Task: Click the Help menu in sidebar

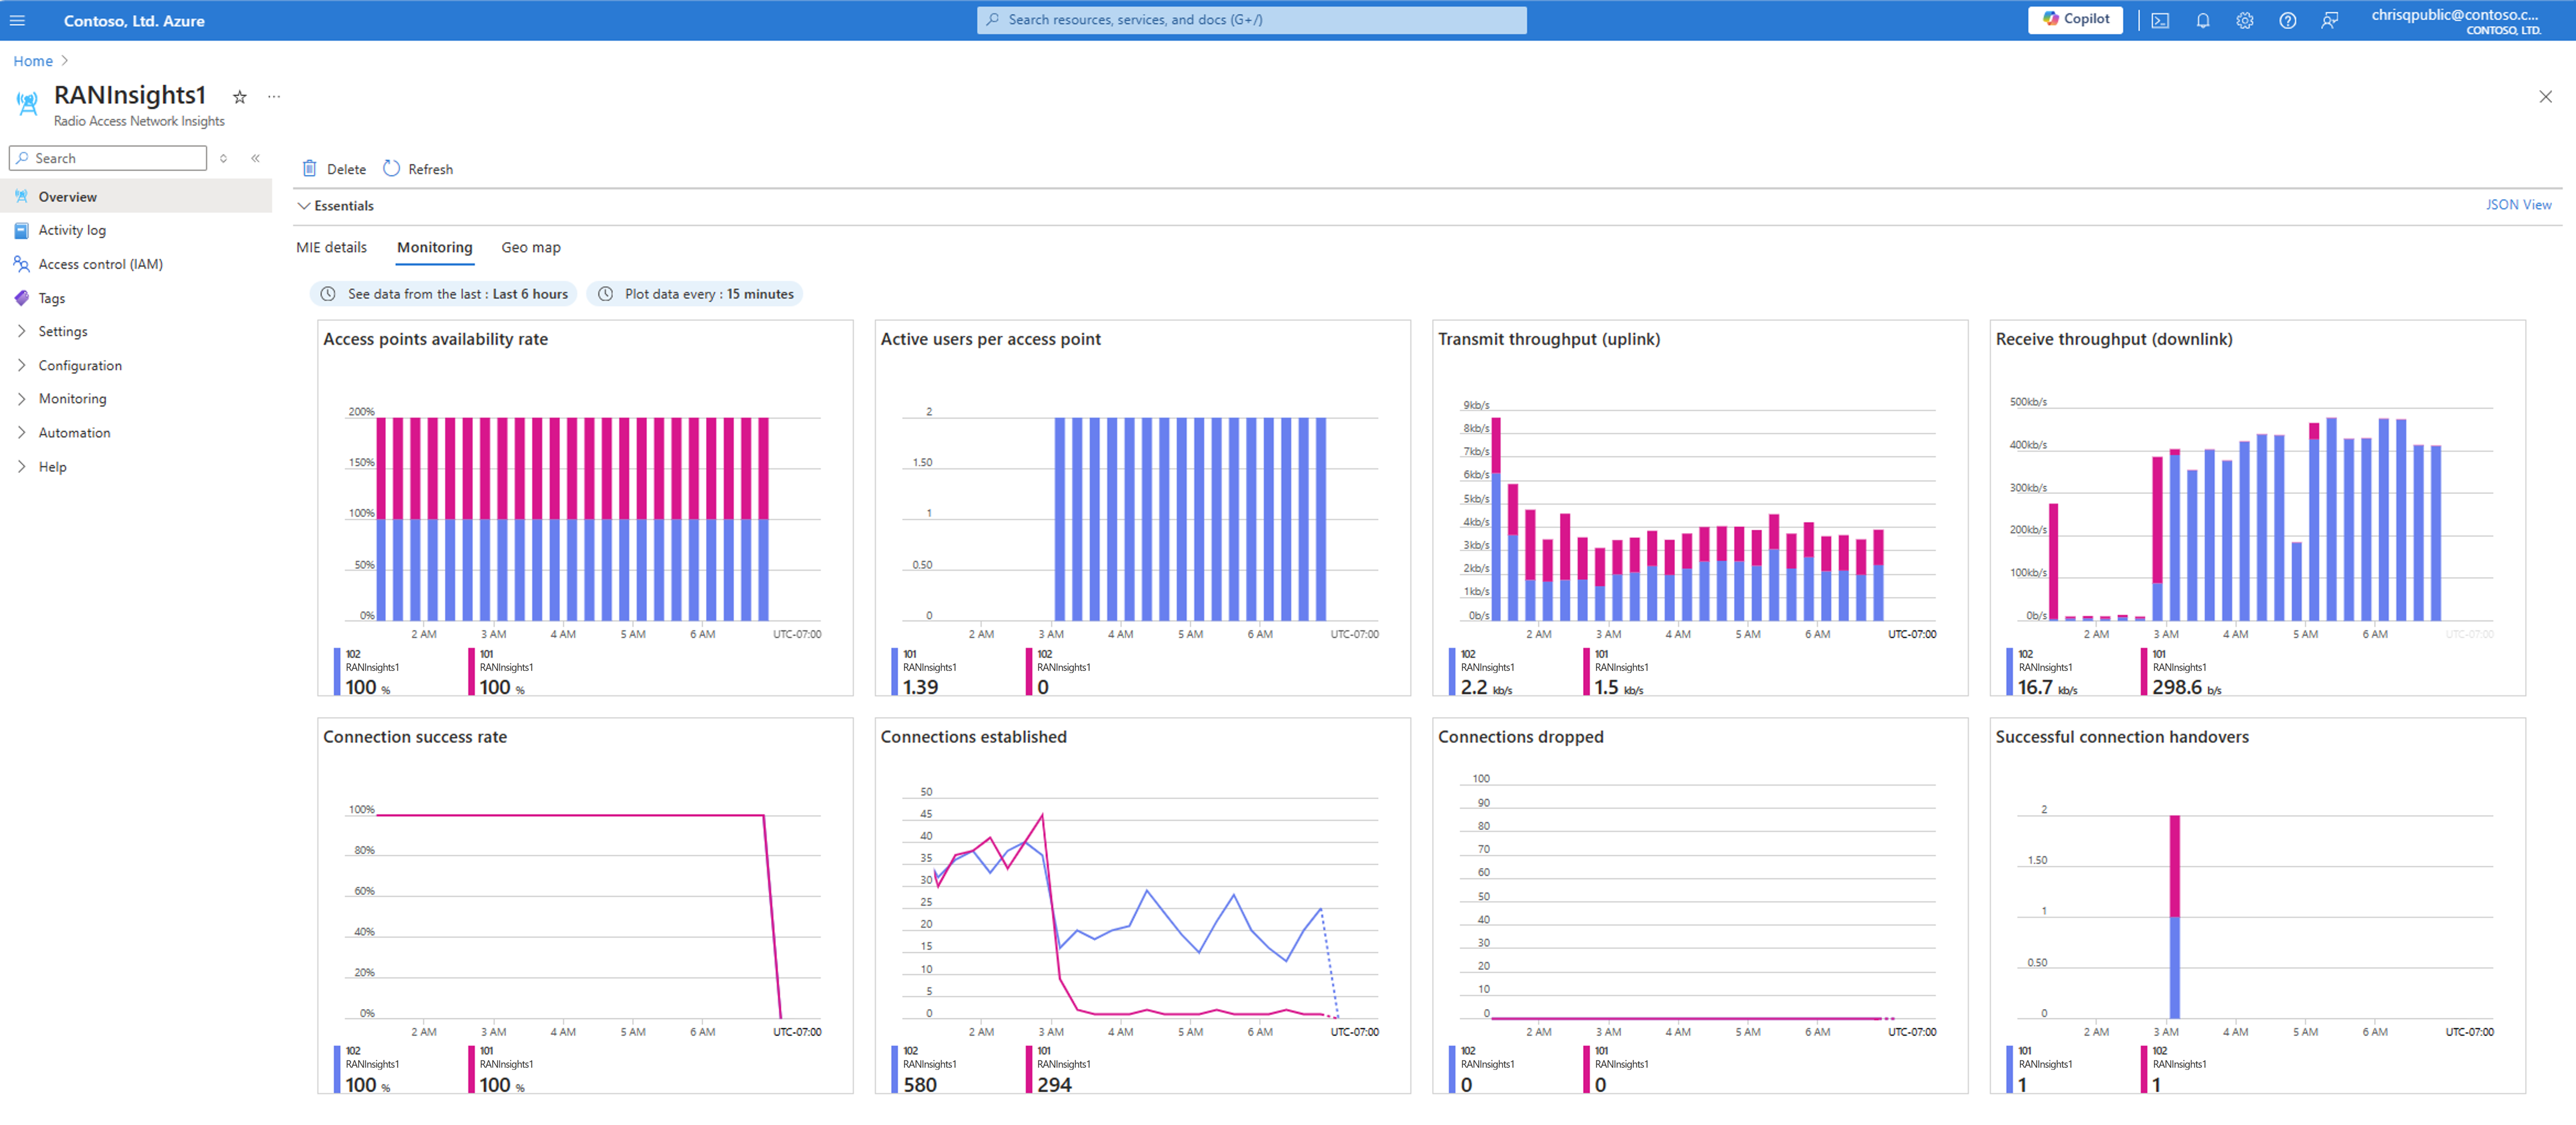Action: click(x=49, y=467)
